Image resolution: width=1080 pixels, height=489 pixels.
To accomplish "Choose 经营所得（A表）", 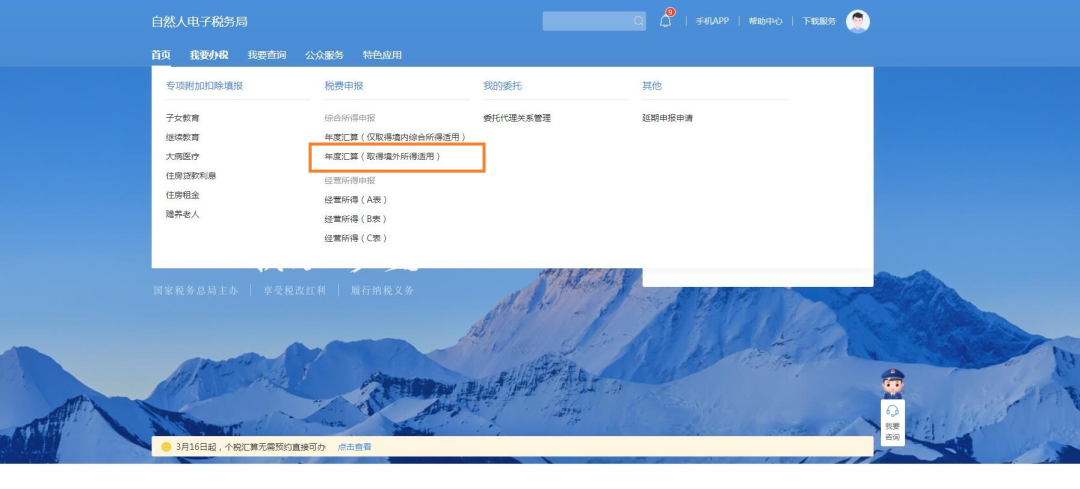I will pos(356,200).
